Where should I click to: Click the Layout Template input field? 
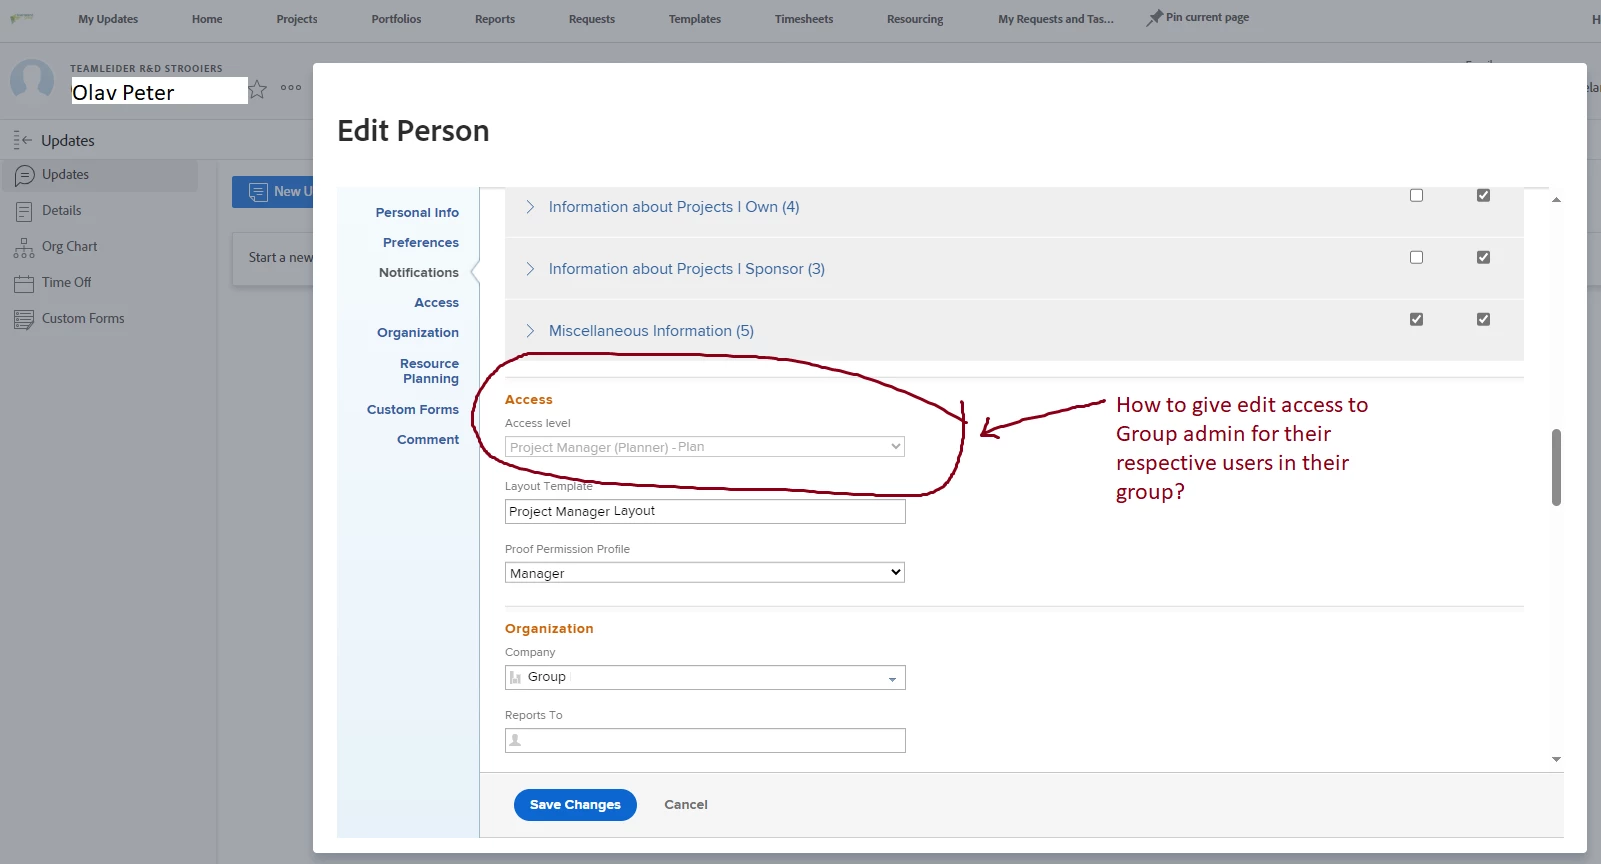(x=705, y=512)
